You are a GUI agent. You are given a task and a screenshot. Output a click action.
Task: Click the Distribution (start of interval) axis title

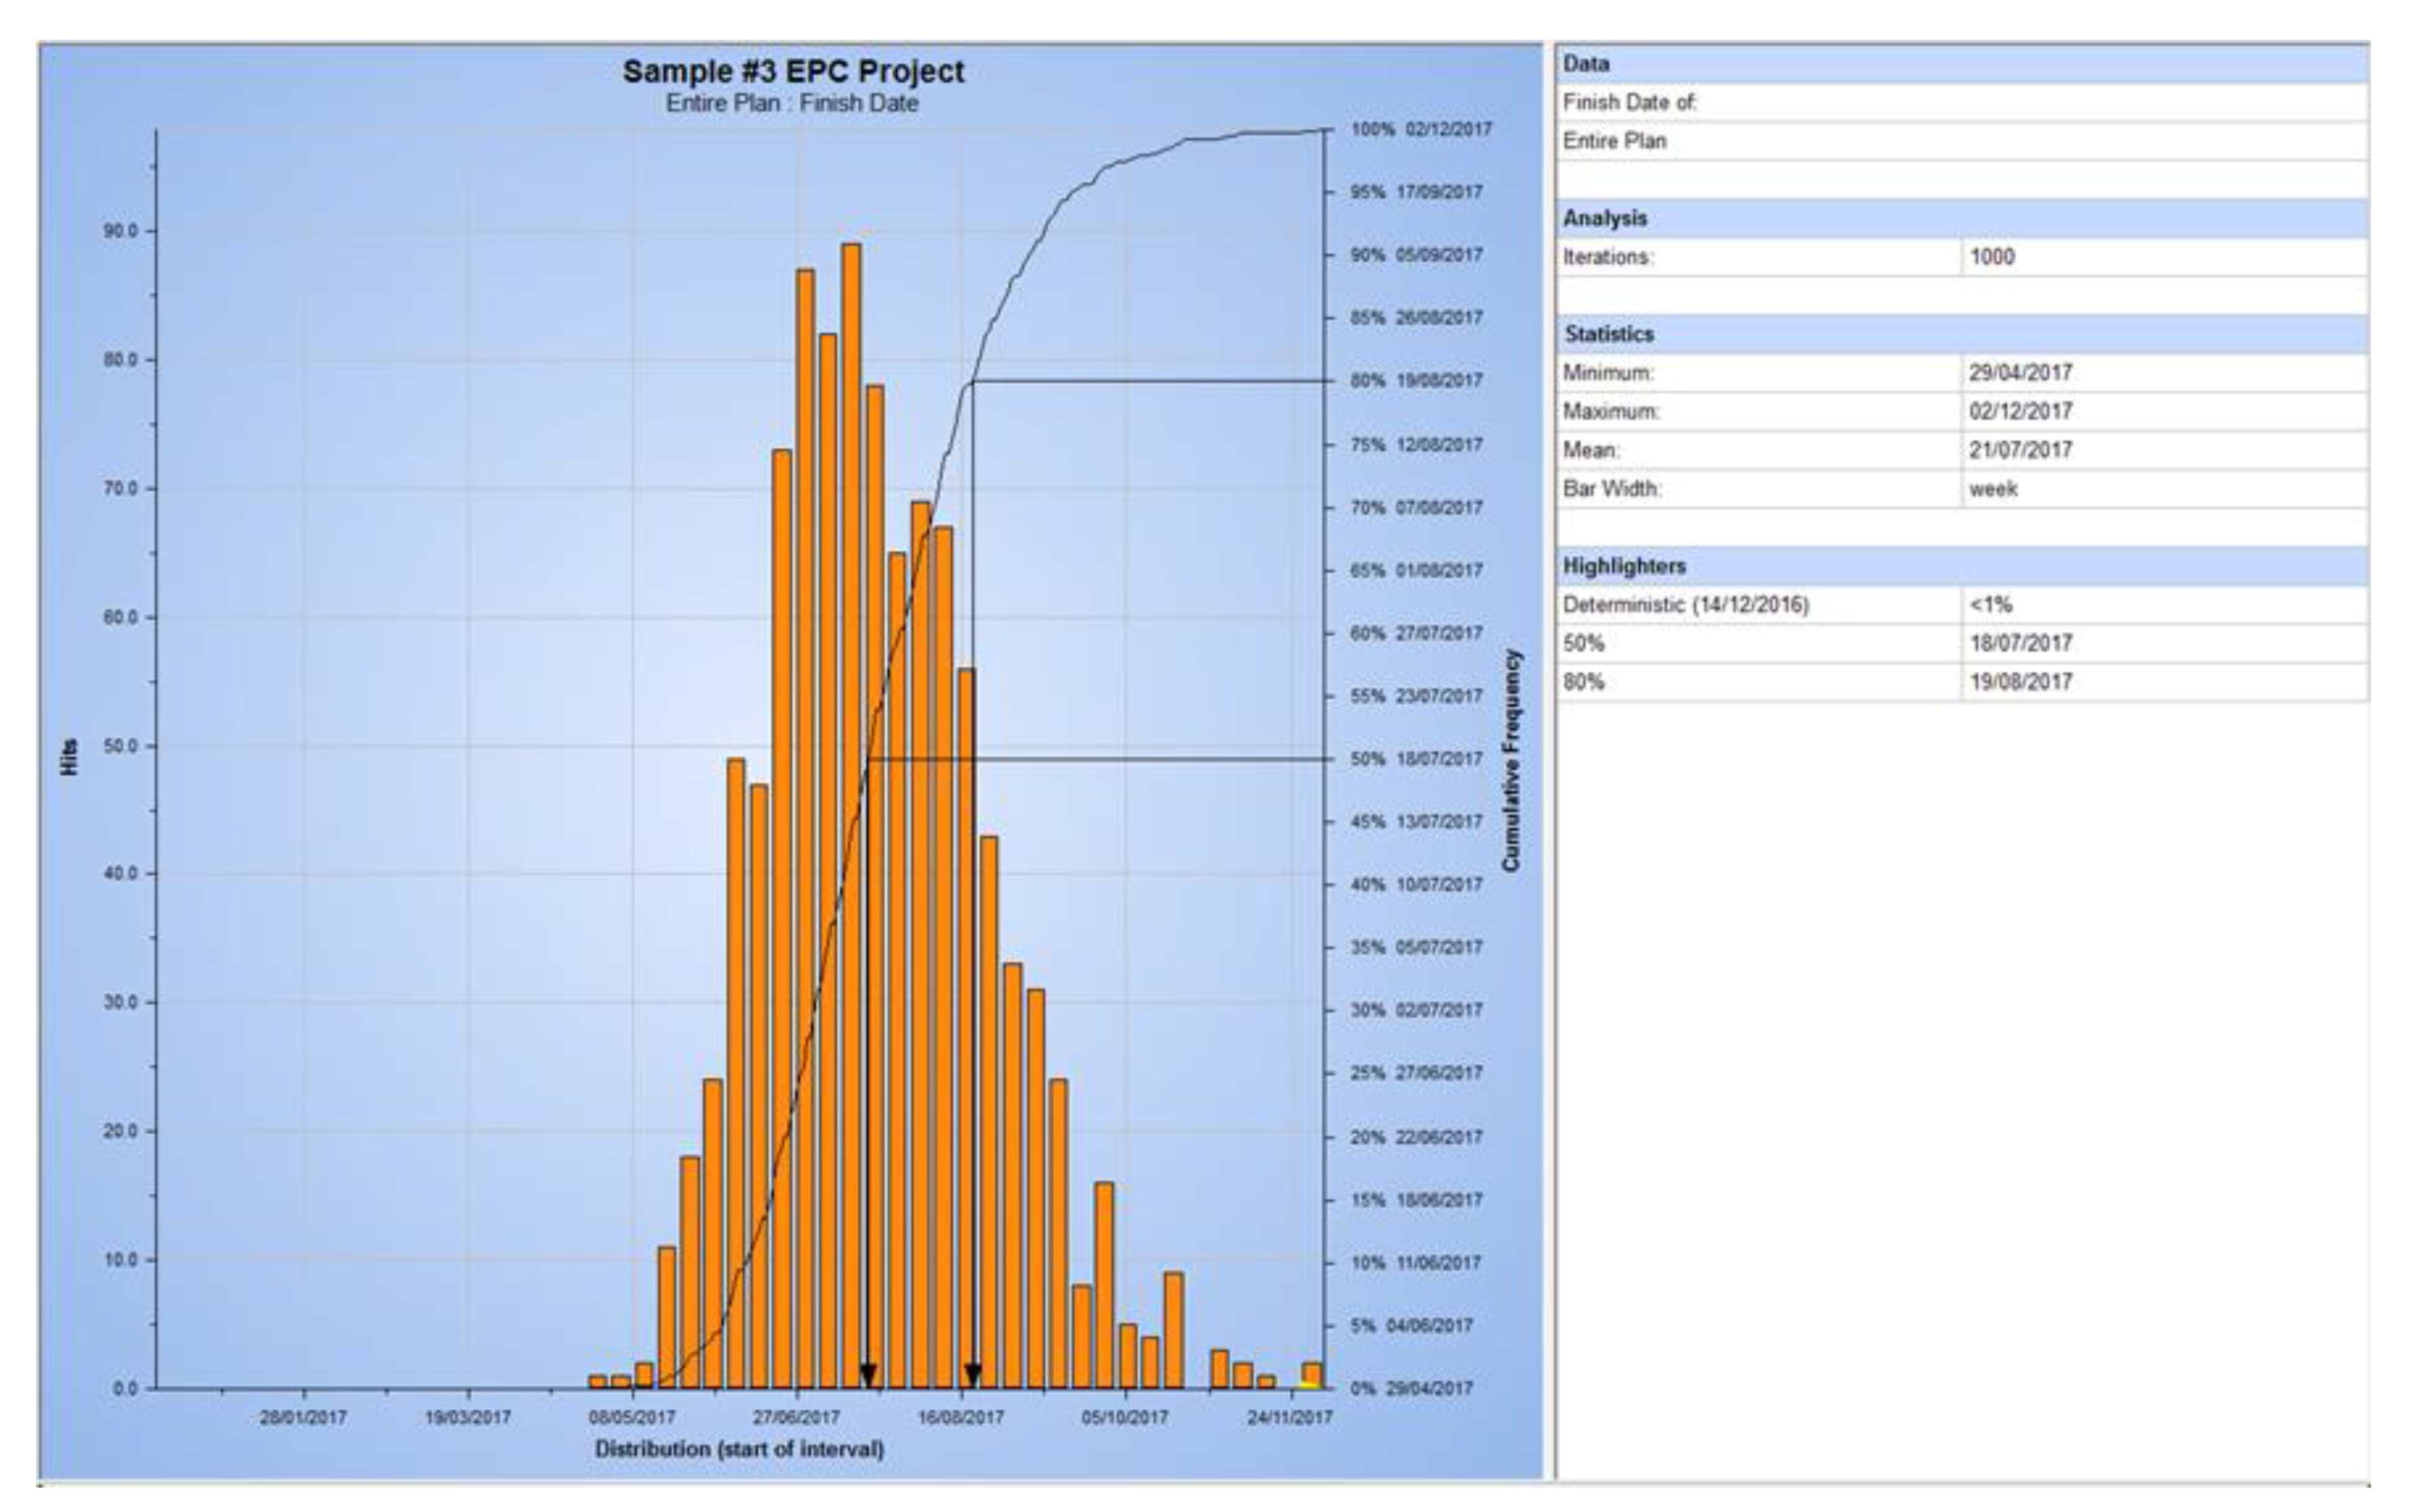pyautogui.click(x=739, y=1448)
